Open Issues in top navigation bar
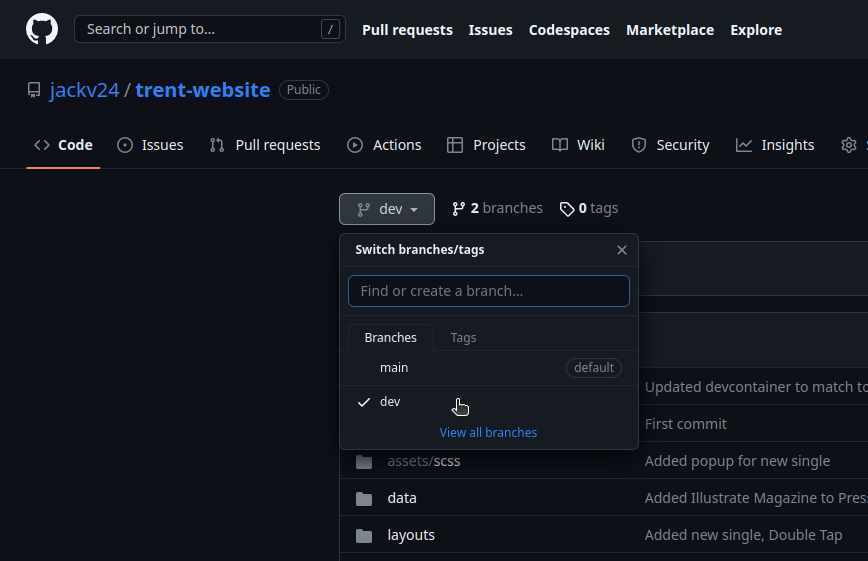The height and width of the screenshot is (561, 868). click(x=490, y=30)
